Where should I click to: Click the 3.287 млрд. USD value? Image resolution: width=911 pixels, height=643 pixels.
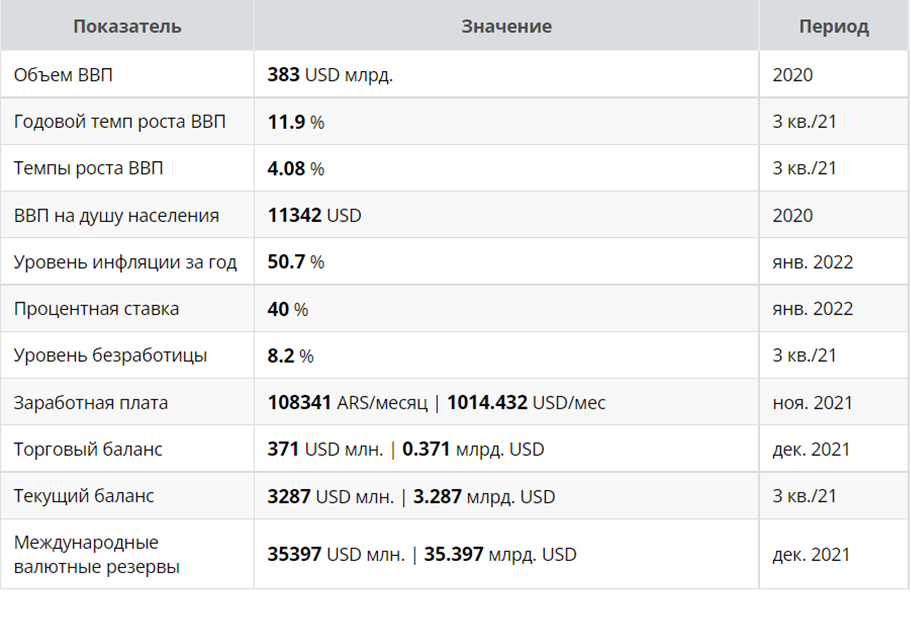tap(484, 497)
